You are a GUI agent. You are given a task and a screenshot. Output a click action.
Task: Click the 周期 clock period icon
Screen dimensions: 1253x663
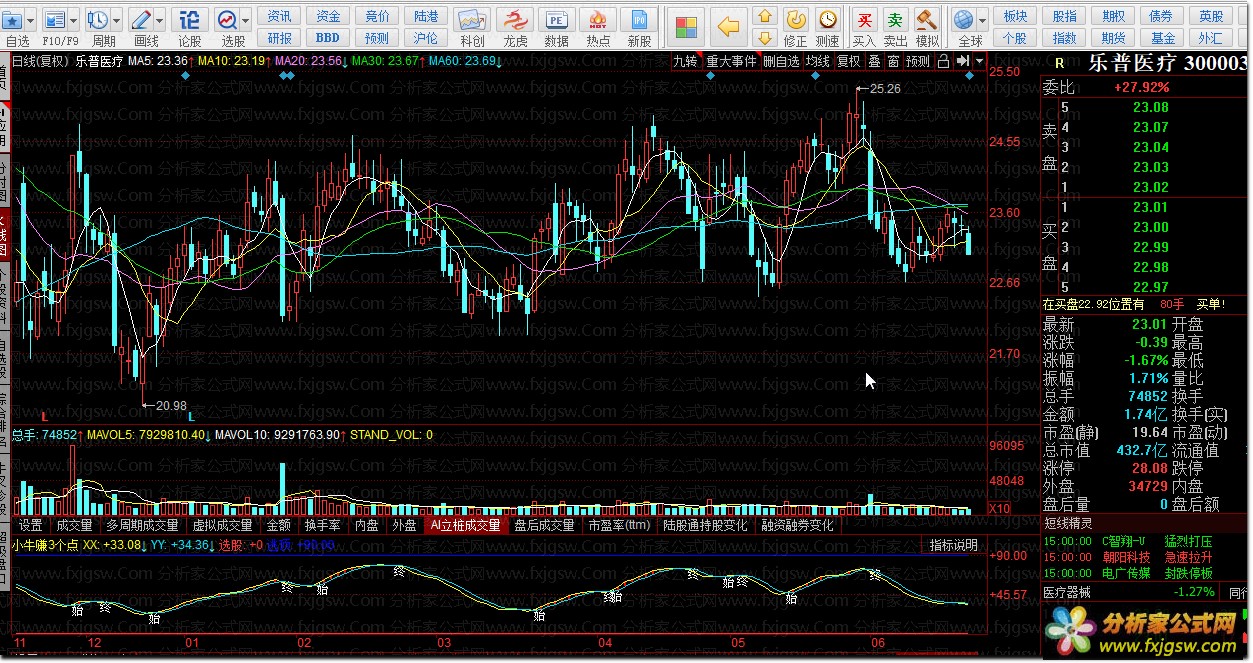(x=97, y=20)
